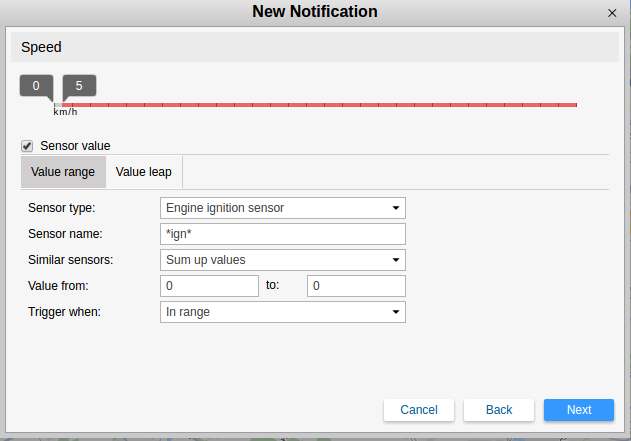Image resolution: width=631 pixels, height=441 pixels.
Task: Focus the Value from input box
Action: 209,286
